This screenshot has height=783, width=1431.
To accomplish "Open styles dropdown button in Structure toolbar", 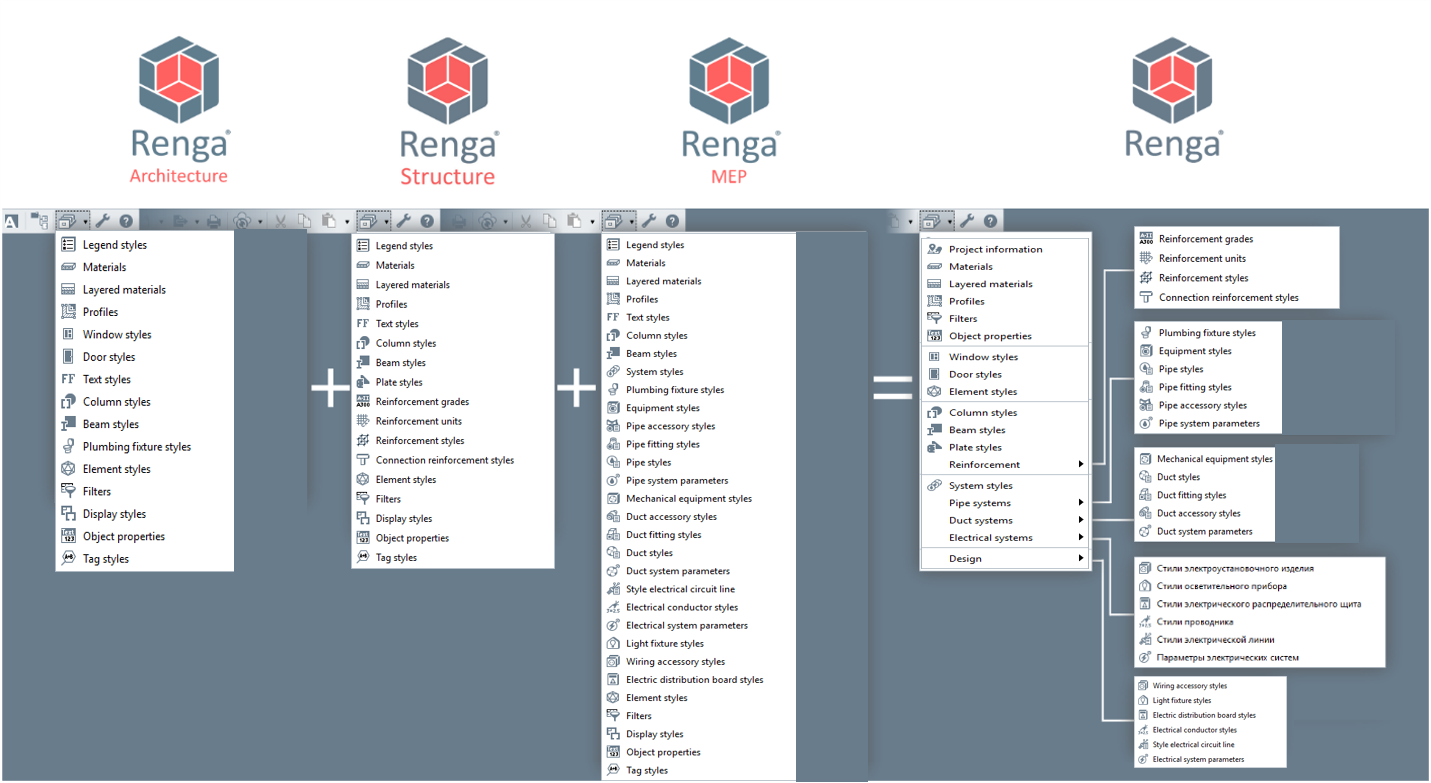I will [372, 221].
